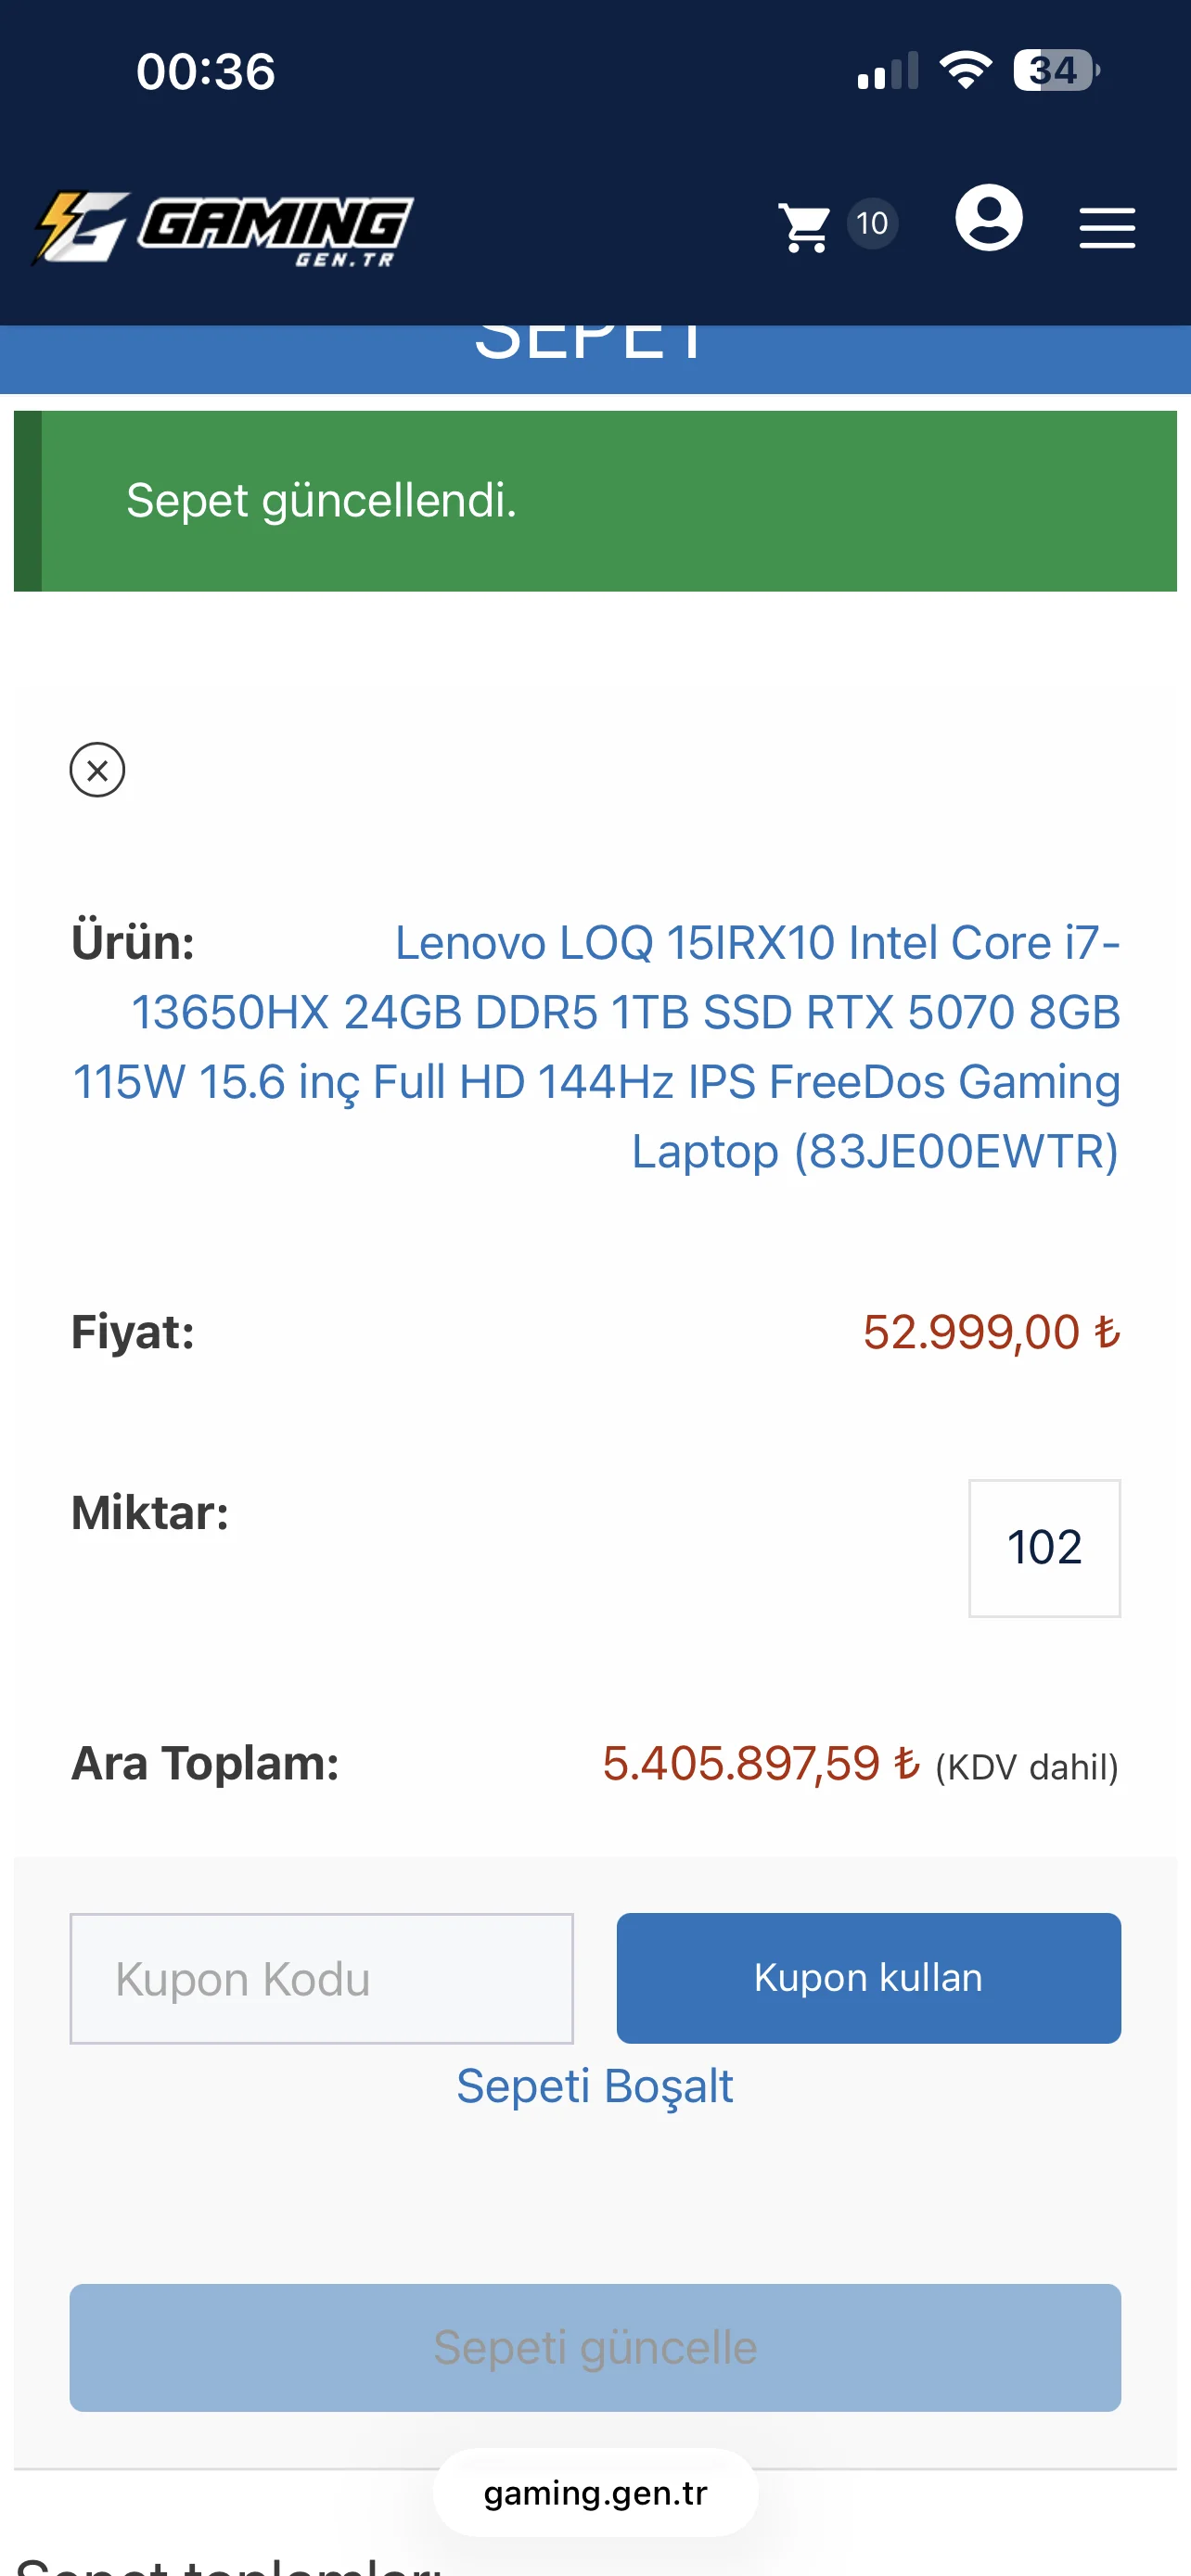The width and height of the screenshot is (1191, 2576).
Task: Tap the 52.999,00 ₺ price
Action: [991, 1332]
